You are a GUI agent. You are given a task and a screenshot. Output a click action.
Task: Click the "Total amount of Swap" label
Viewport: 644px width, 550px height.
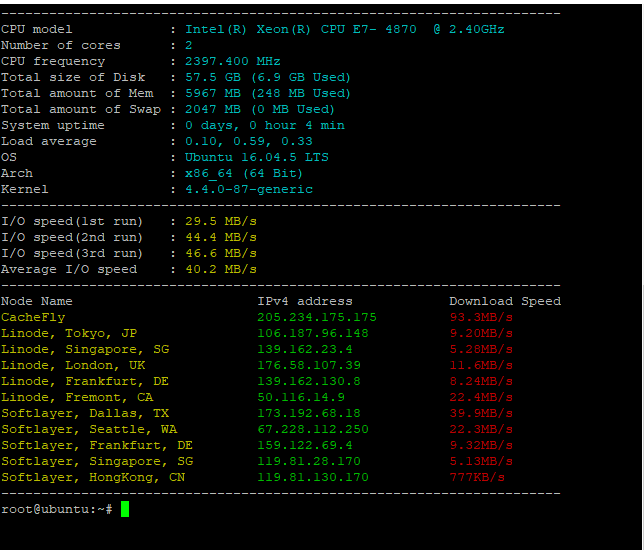coord(81,109)
